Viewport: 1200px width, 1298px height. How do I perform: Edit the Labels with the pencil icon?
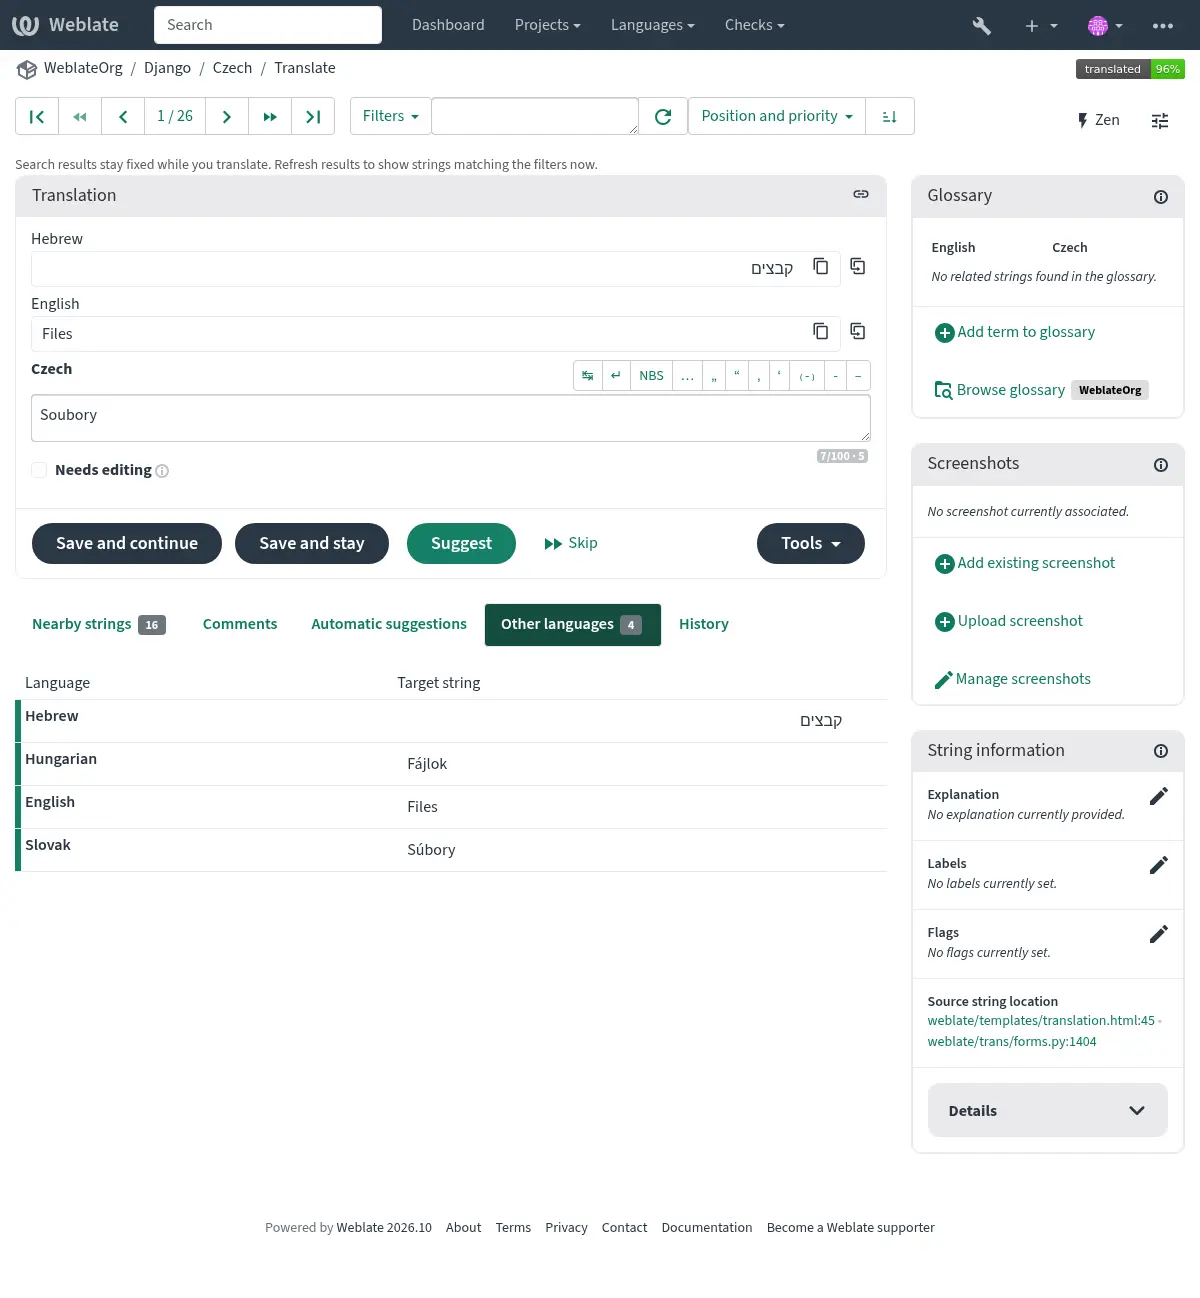coord(1159,865)
